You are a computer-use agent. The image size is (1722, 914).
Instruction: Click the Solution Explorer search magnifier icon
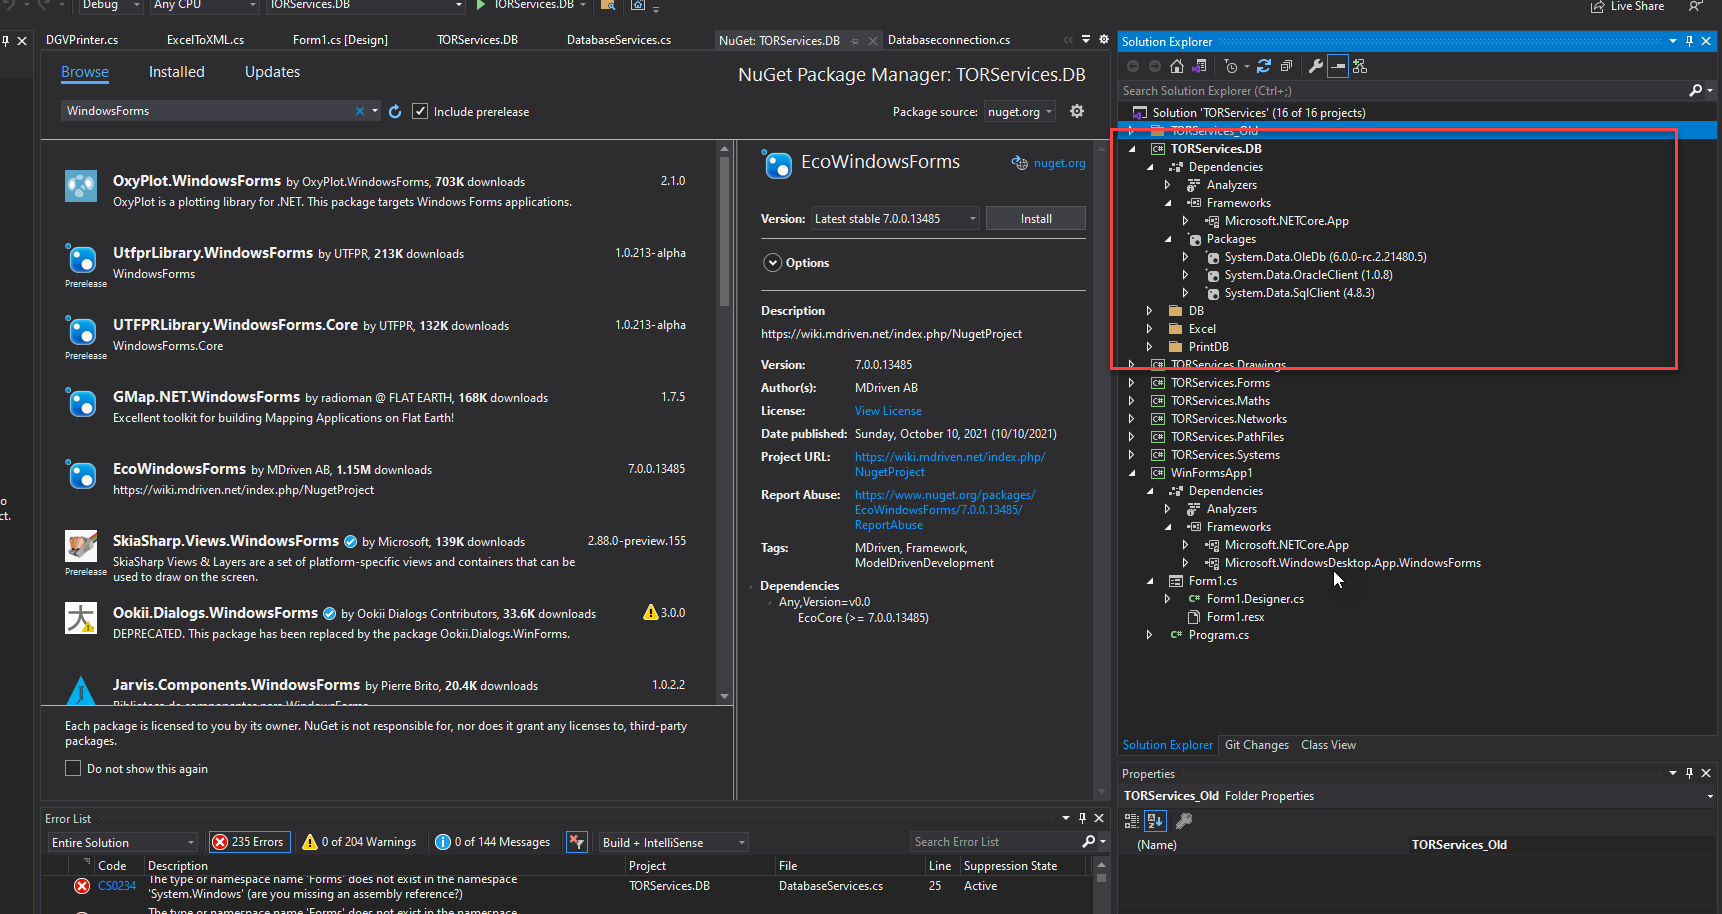click(x=1695, y=90)
